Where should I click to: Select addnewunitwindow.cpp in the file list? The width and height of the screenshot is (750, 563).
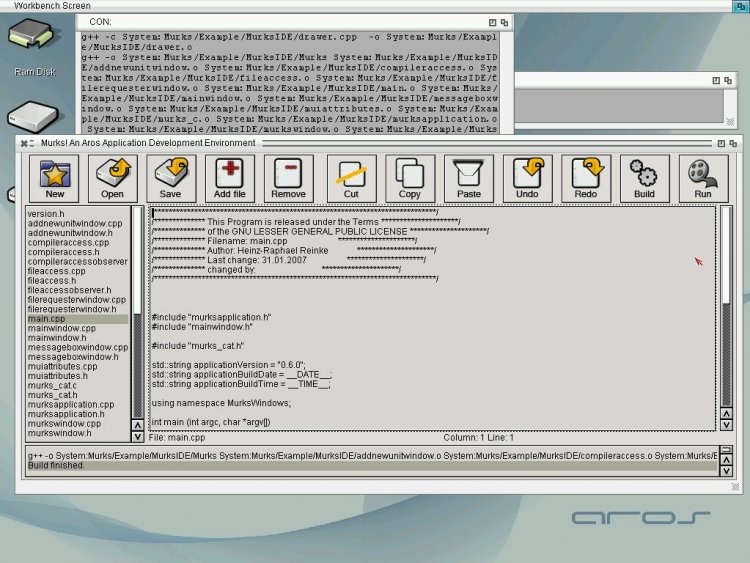coord(77,223)
